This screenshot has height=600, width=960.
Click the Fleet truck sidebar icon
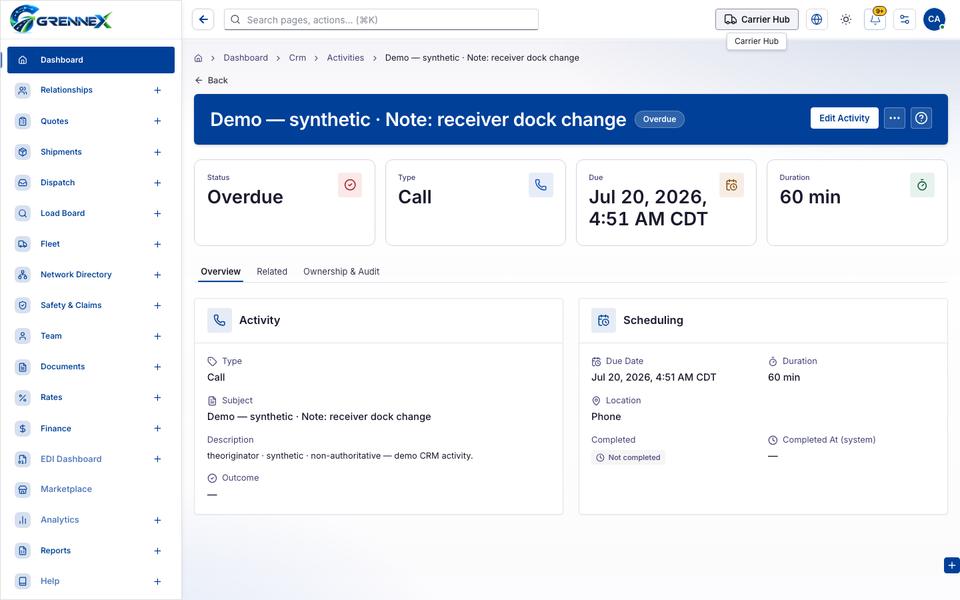[x=23, y=244]
